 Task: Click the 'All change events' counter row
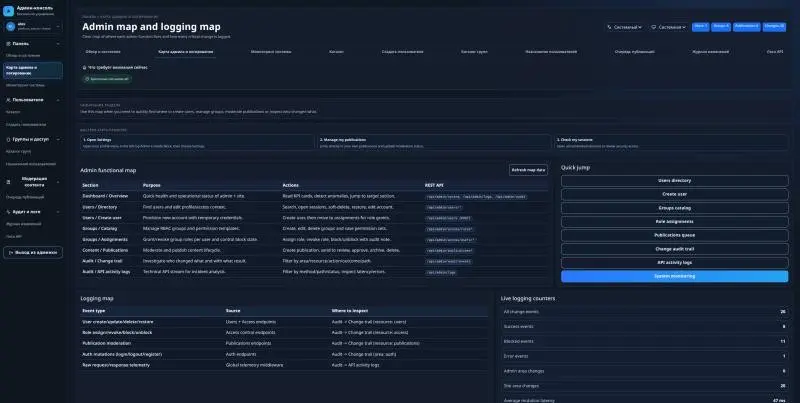pyautogui.click(x=645, y=311)
